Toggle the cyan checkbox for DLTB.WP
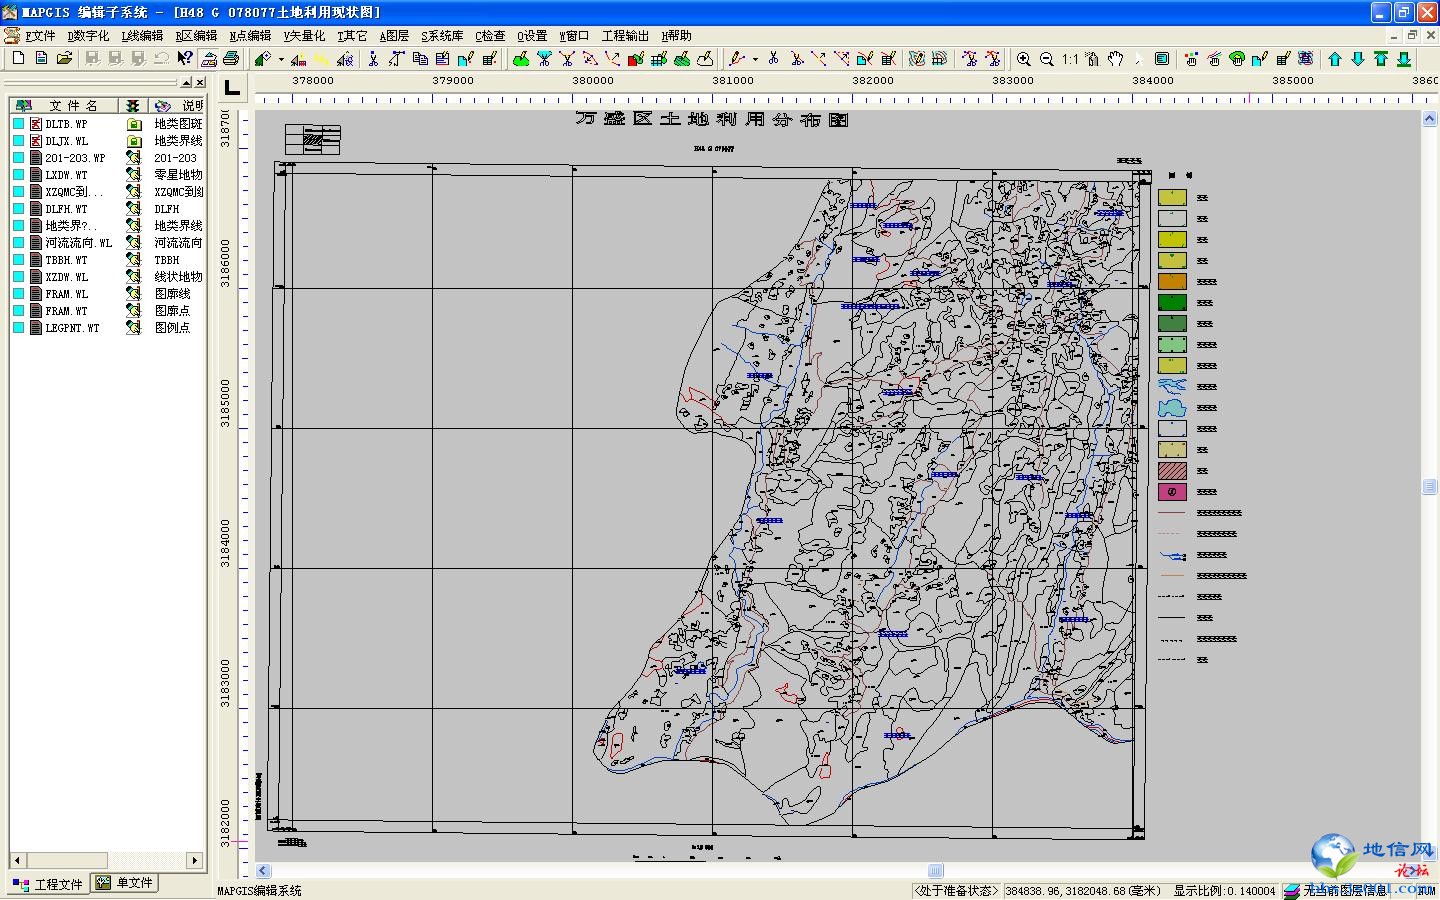Image resolution: width=1440 pixels, height=900 pixels. pyautogui.click(x=18, y=124)
